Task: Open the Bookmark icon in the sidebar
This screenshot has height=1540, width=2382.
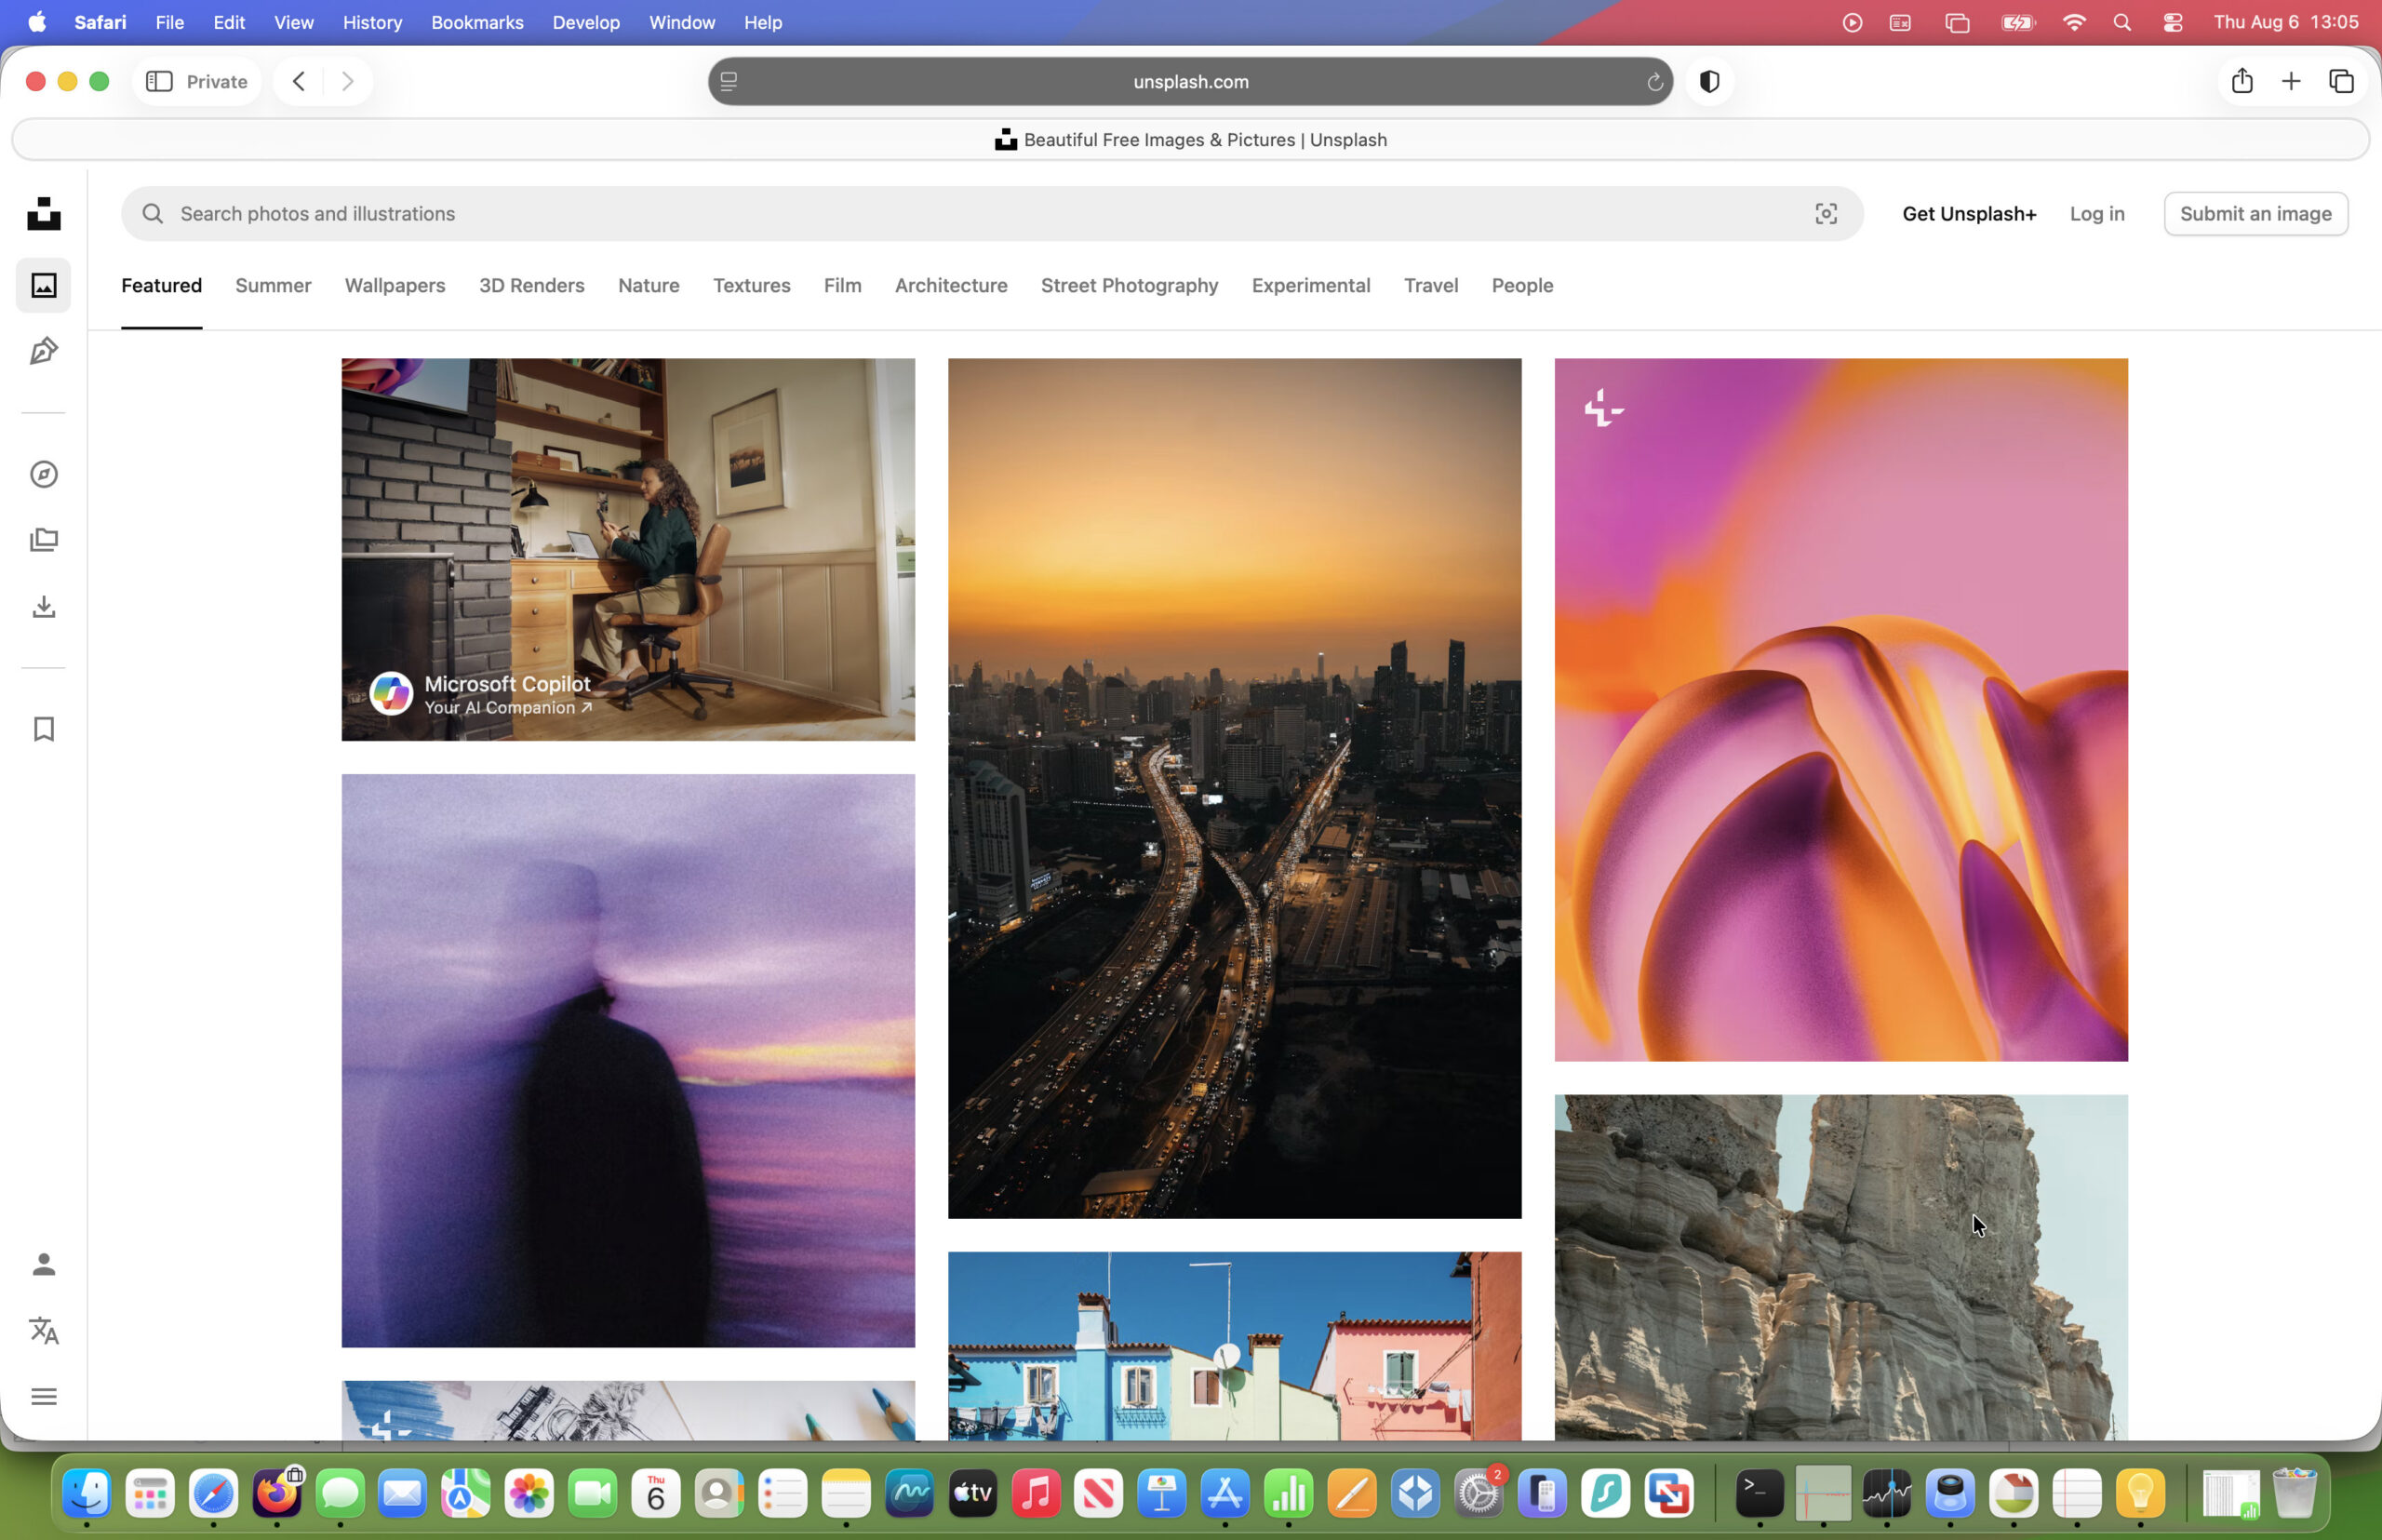Action: click(x=43, y=729)
